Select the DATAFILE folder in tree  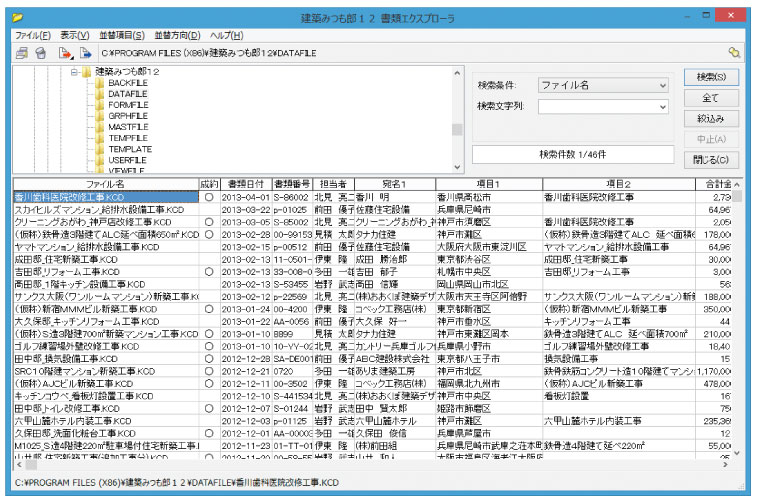point(127,94)
